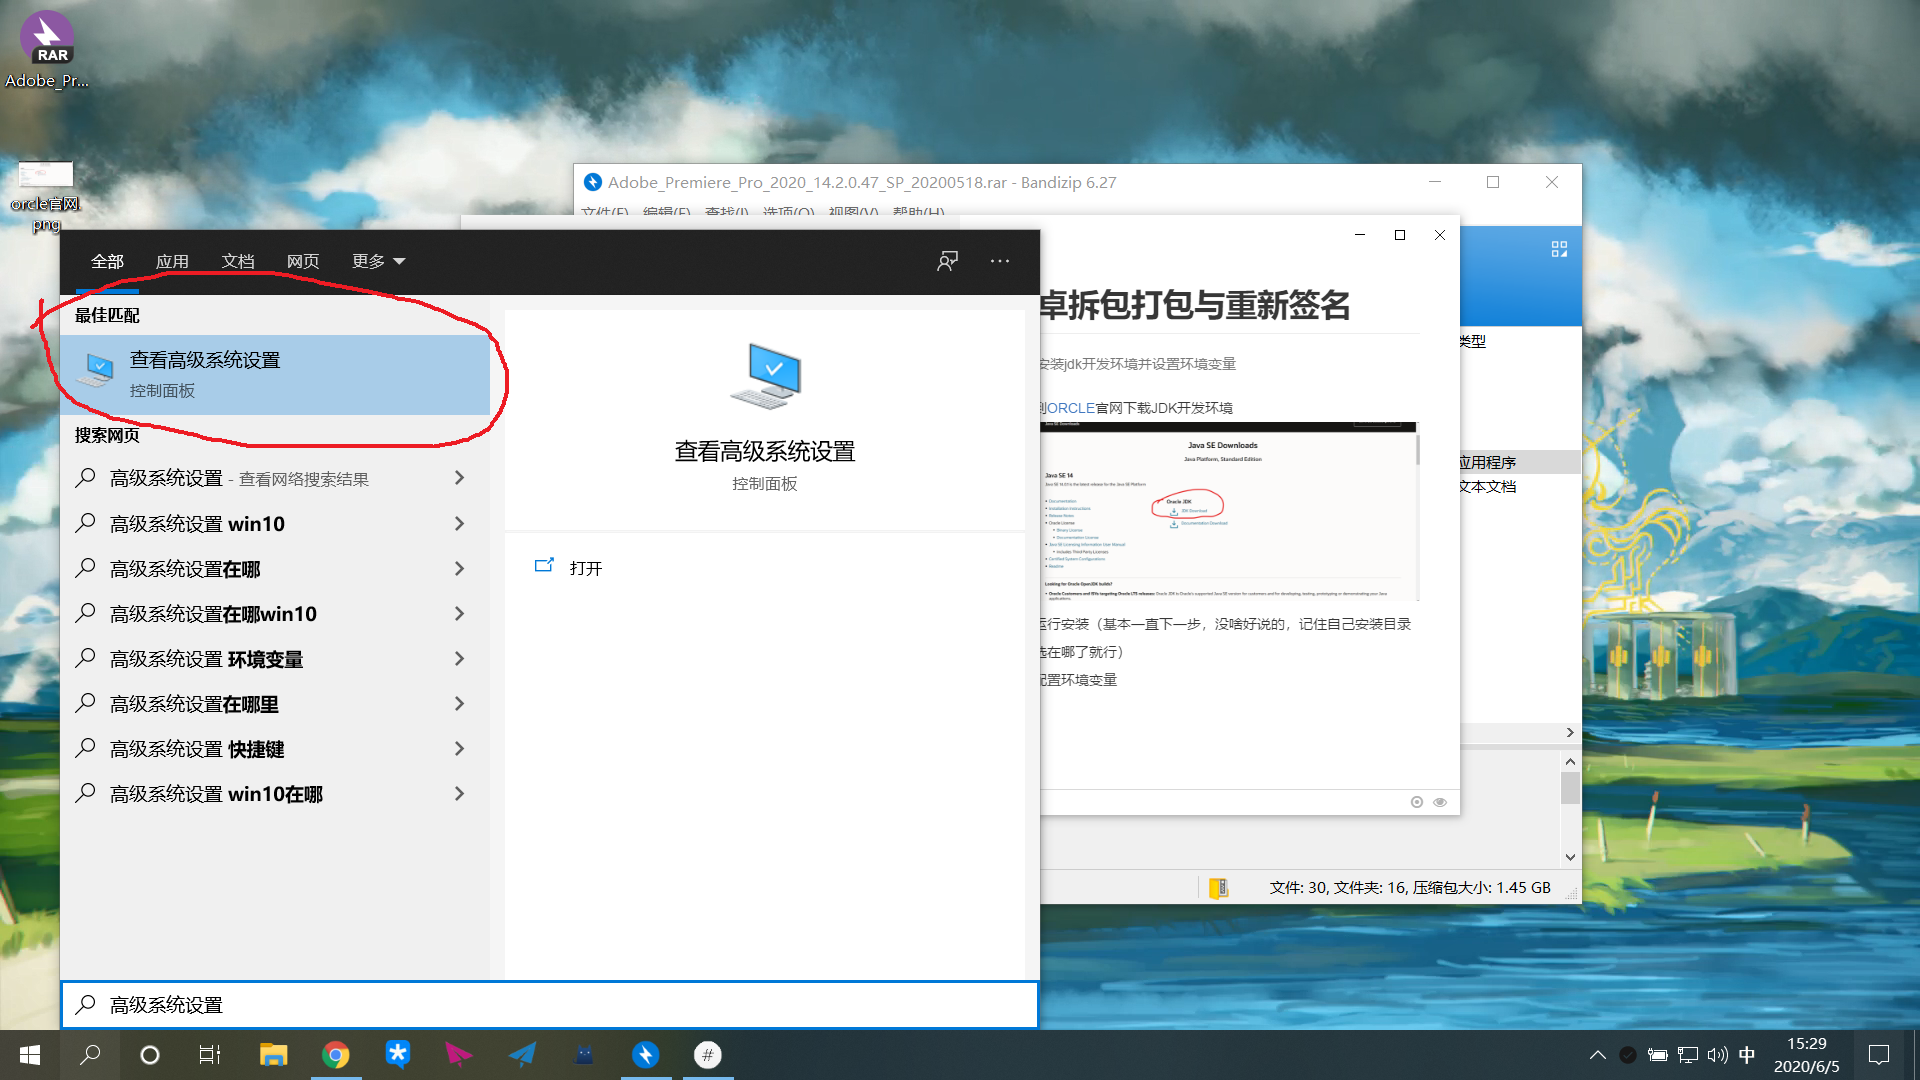Click the Java SE Downloads screenshot thumbnail
1920x1080 pixels.
(1229, 511)
